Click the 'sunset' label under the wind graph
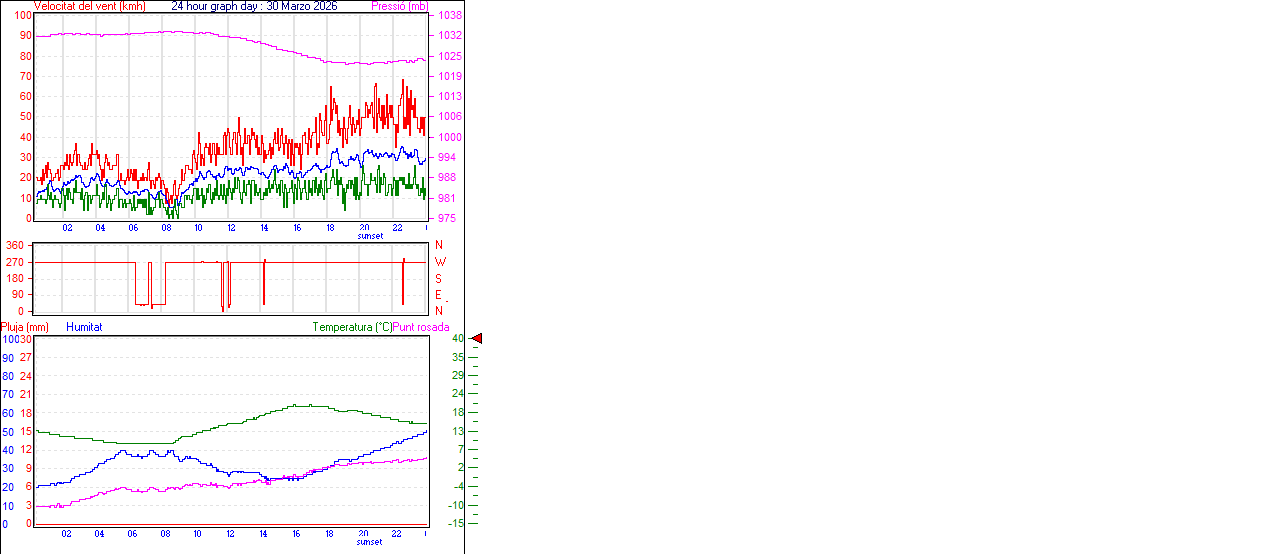The width and height of the screenshot is (1280, 554). pos(370,236)
